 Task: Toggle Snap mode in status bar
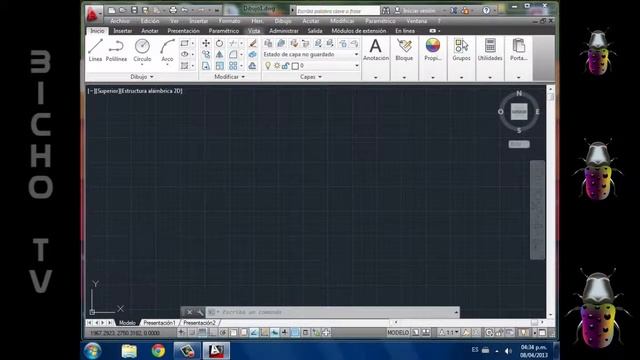coord(192,333)
